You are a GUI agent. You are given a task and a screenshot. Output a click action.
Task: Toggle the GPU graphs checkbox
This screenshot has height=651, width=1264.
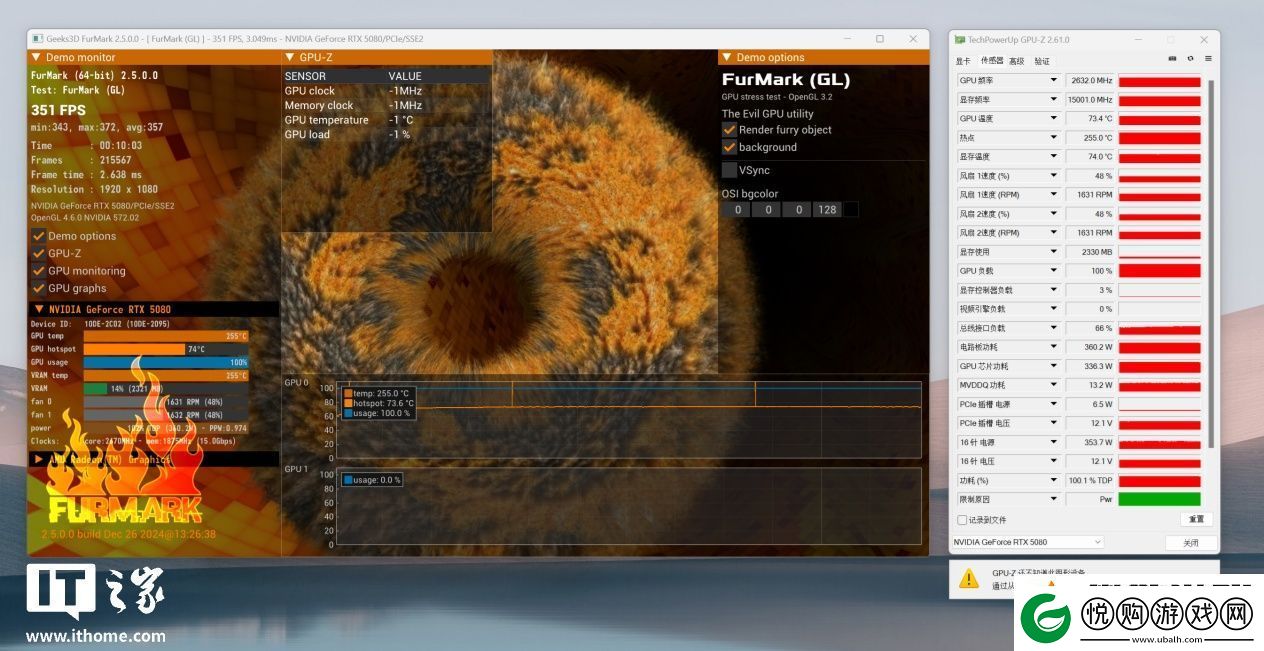pos(38,288)
